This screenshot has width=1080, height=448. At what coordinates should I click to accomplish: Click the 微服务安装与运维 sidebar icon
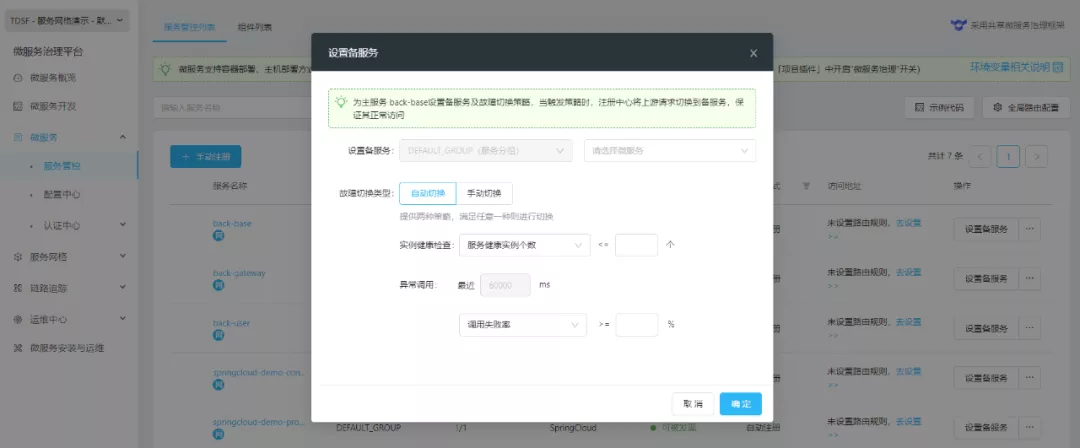(19, 348)
